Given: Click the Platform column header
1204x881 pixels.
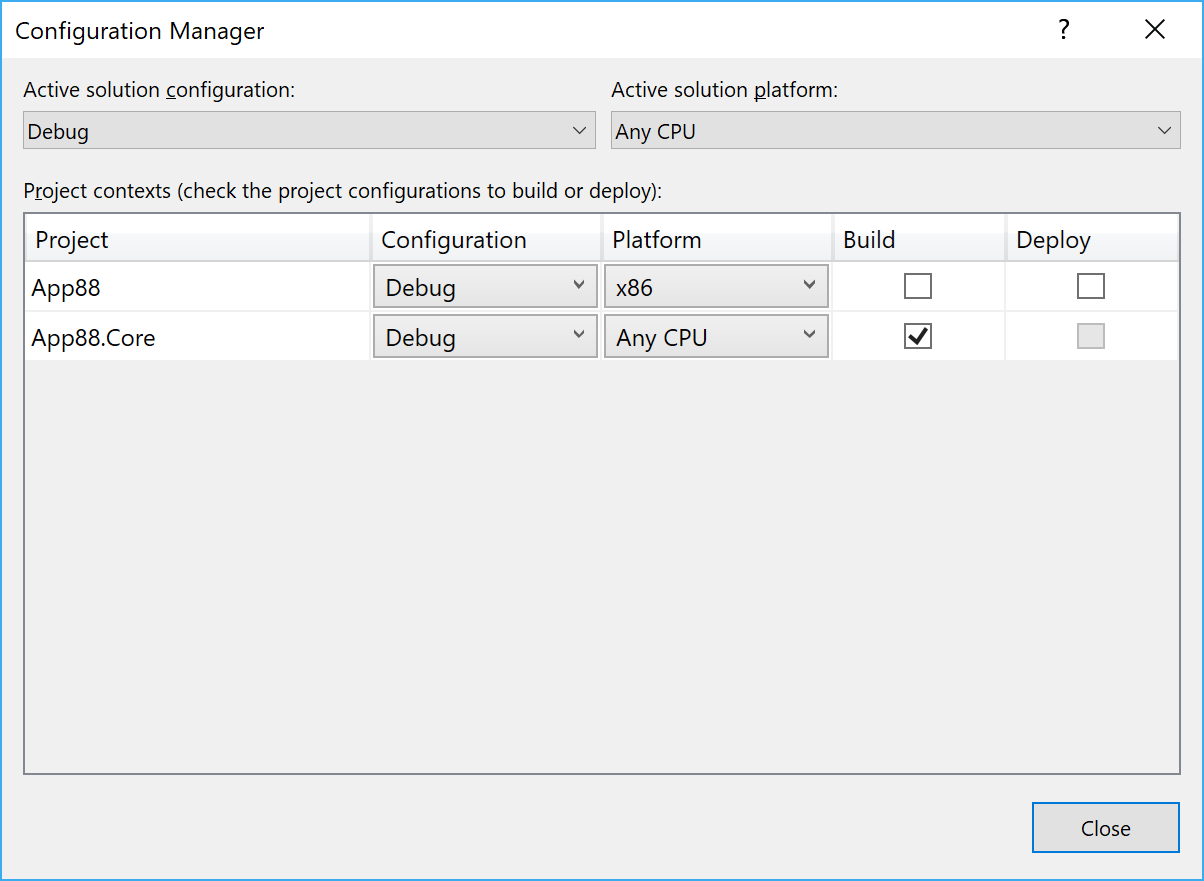Looking at the screenshot, I should pyautogui.click(x=657, y=240).
